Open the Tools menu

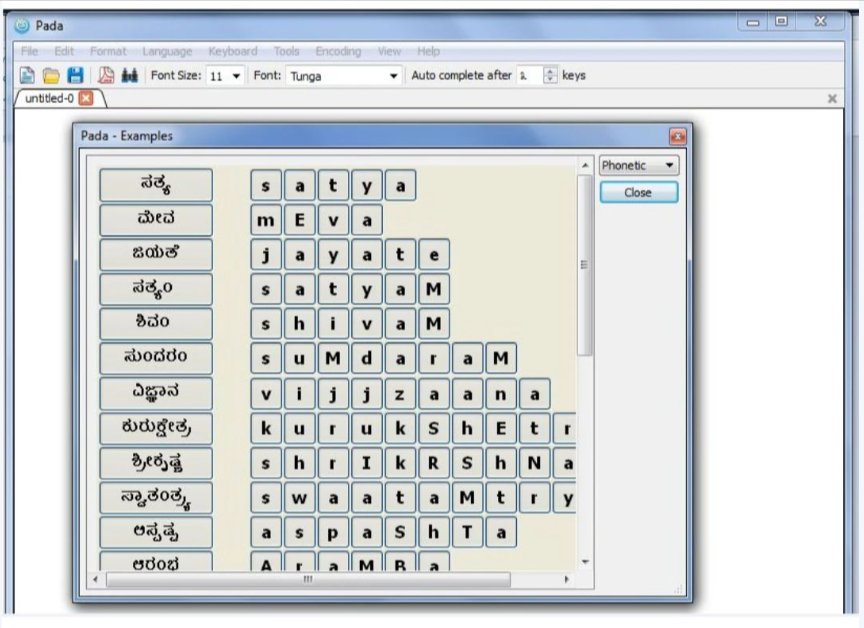coord(287,51)
